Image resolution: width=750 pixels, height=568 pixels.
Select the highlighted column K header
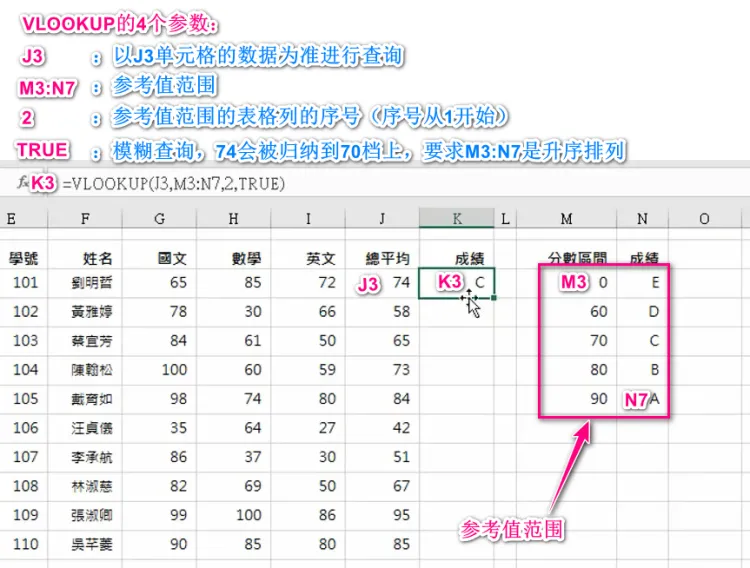coord(457,219)
